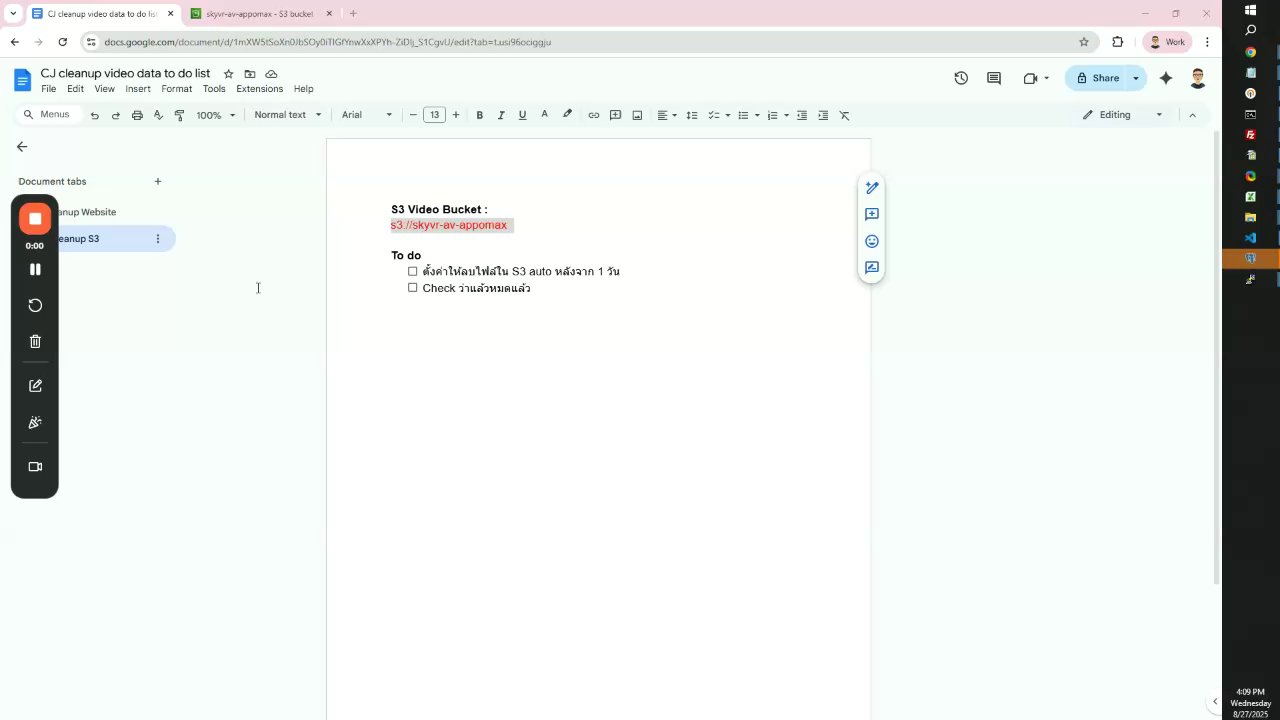Open the Tools menu
The height and width of the screenshot is (720, 1280).
click(x=214, y=89)
